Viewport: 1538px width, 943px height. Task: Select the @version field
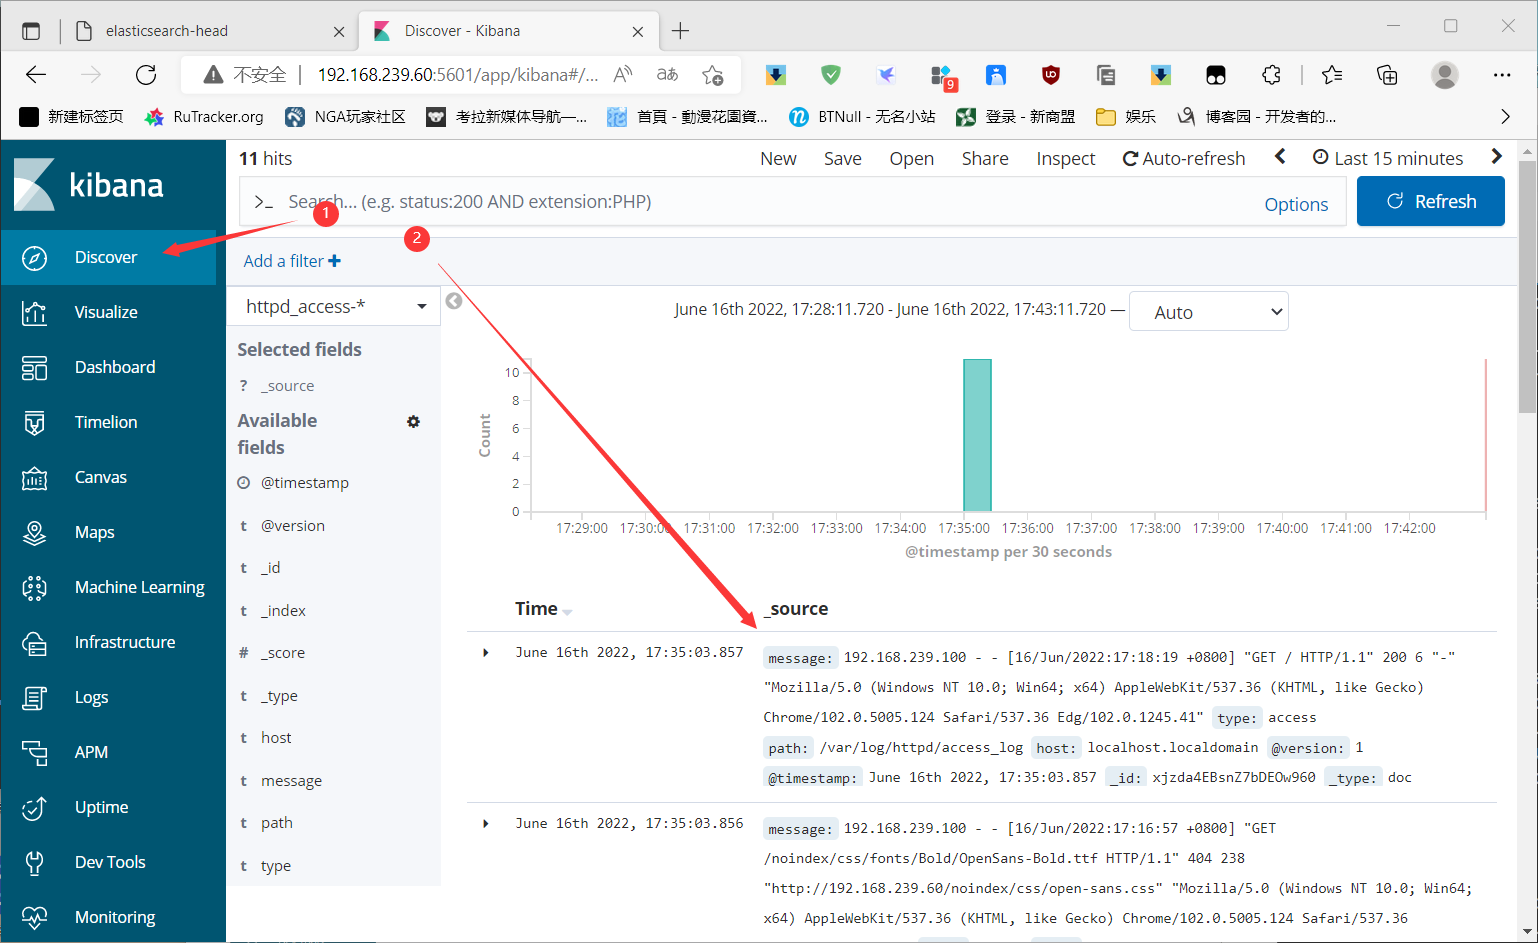pos(293,526)
